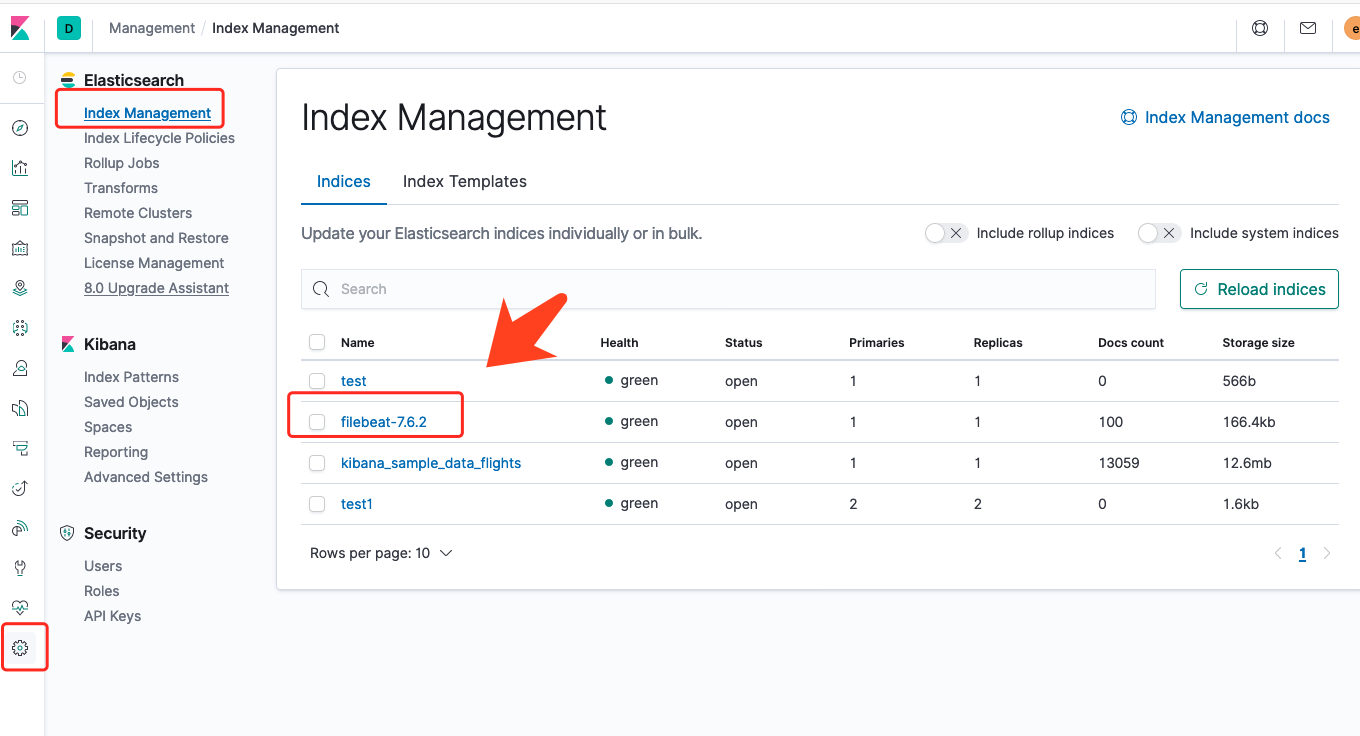Expand the Rows per page dropdown
Viewport: 1360px width, 736px height.
click(x=381, y=553)
